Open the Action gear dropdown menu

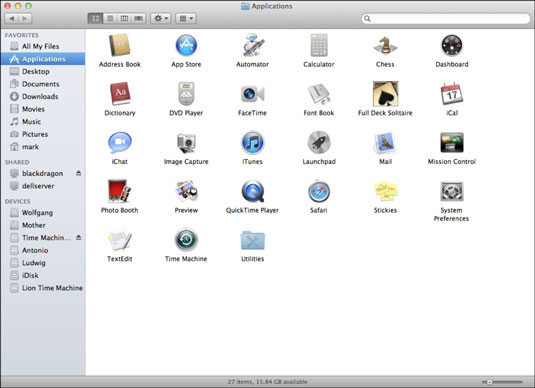click(160, 18)
